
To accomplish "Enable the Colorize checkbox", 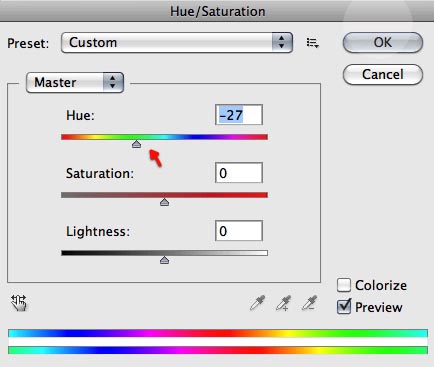I will pos(344,285).
